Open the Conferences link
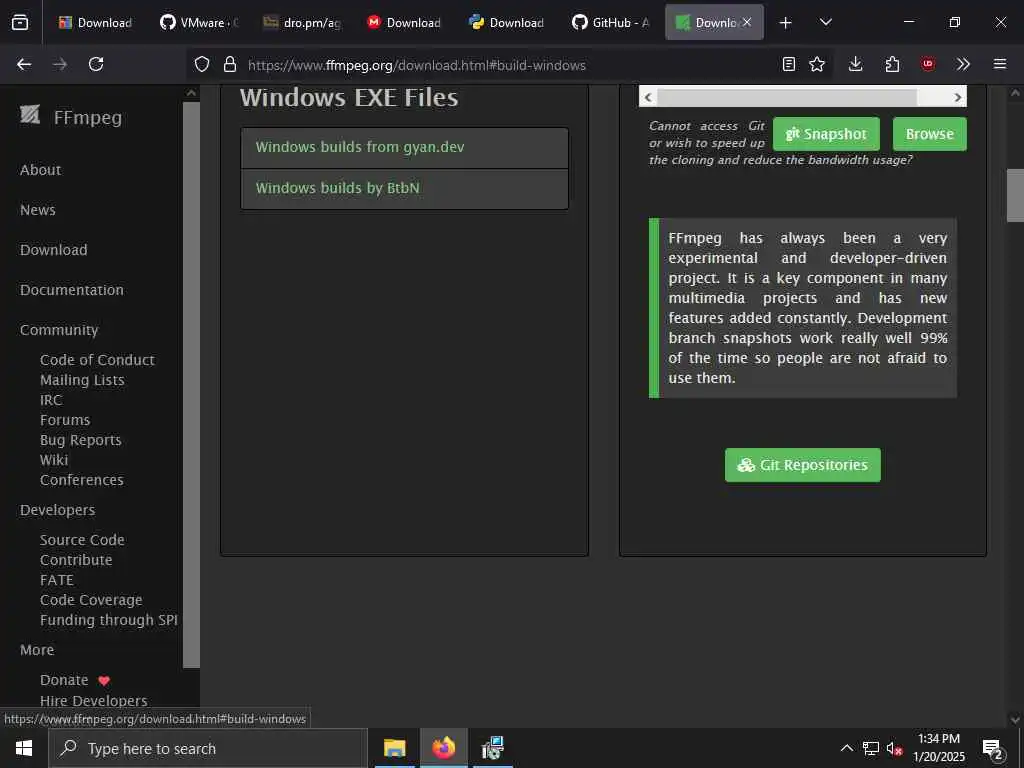1024x768 pixels. coord(82,480)
